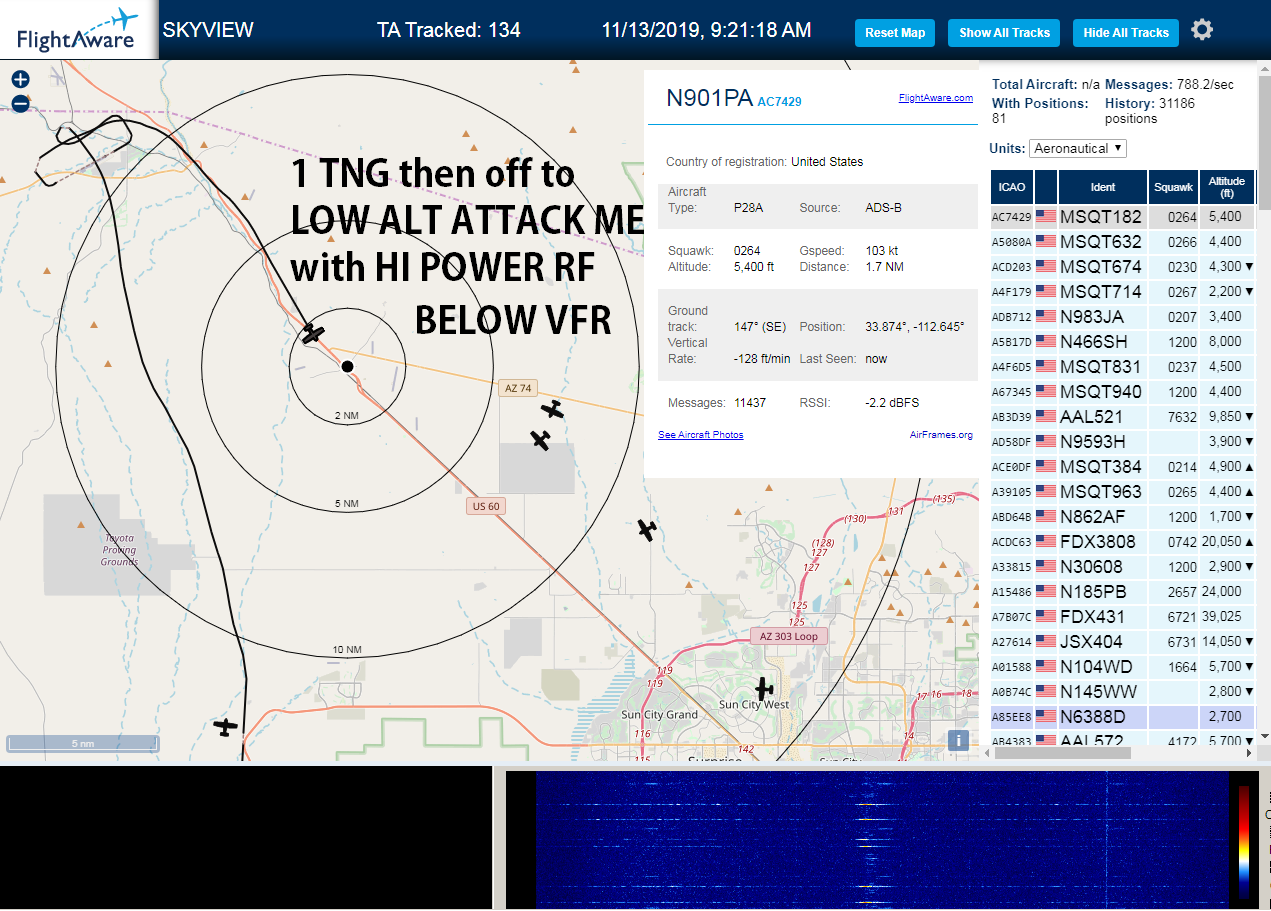Image resolution: width=1271 pixels, height=911 pixels.
Task: Open the FlightAware.com link
Action: point(936,98)
